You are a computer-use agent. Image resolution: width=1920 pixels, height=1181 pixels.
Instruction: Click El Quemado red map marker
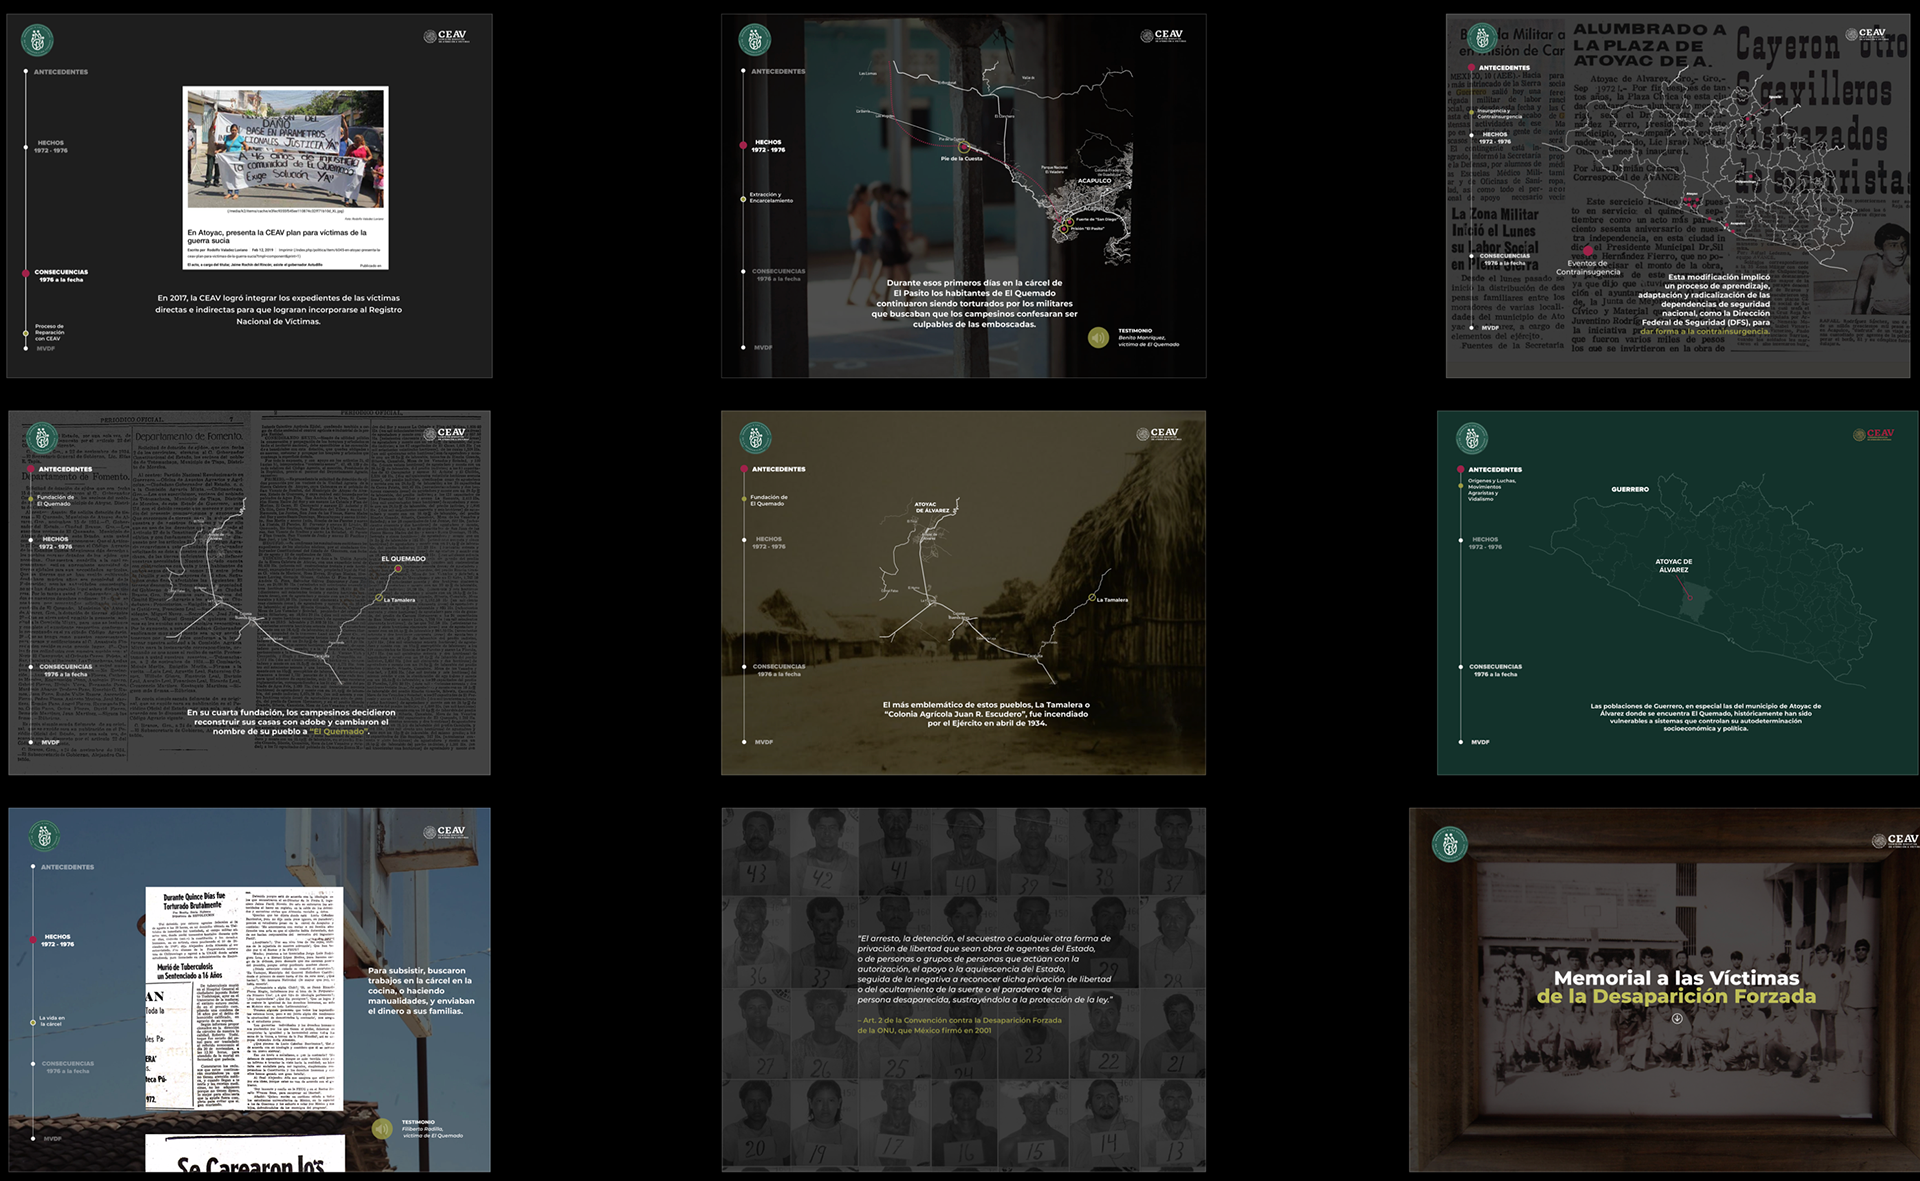pos(398,569)
